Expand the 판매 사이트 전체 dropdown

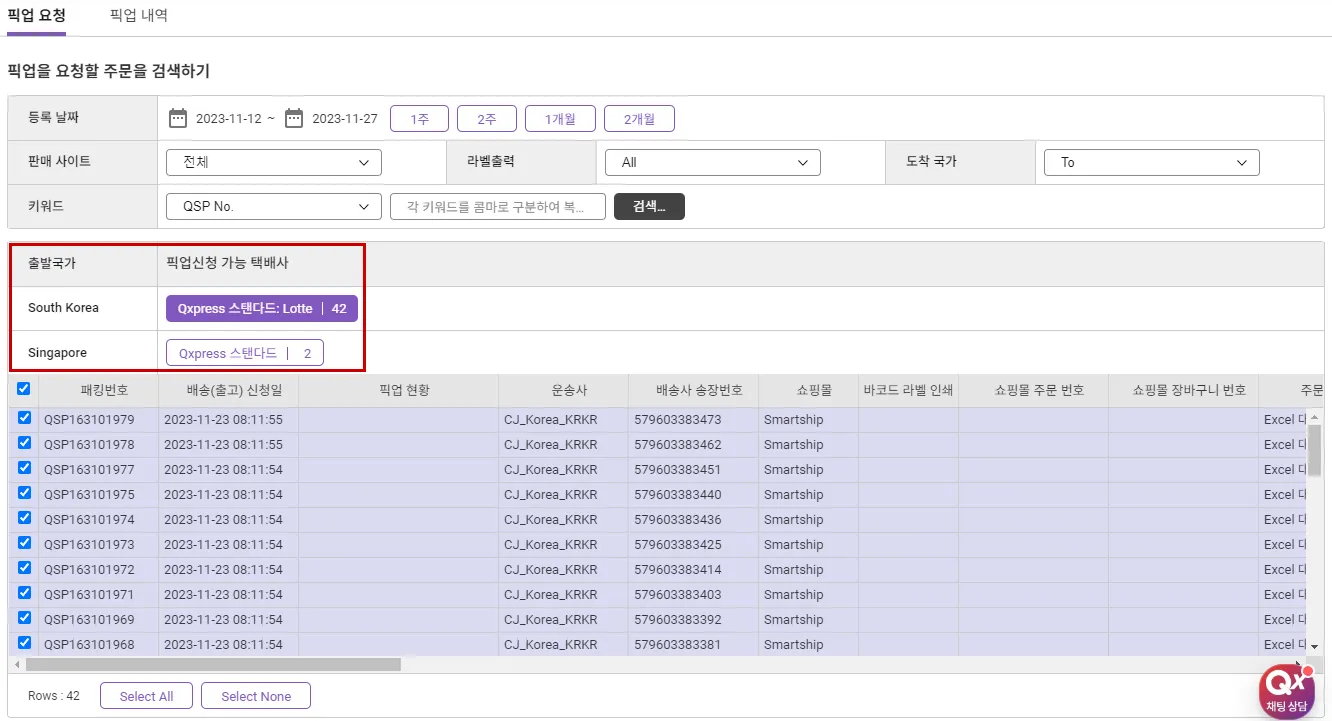tap(274, 162)
